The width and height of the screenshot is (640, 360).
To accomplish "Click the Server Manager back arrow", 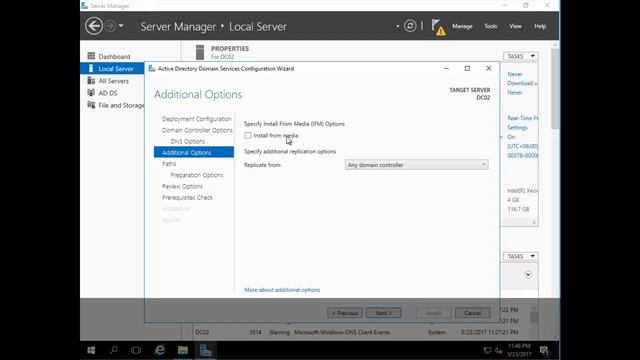I will [94, 26].
